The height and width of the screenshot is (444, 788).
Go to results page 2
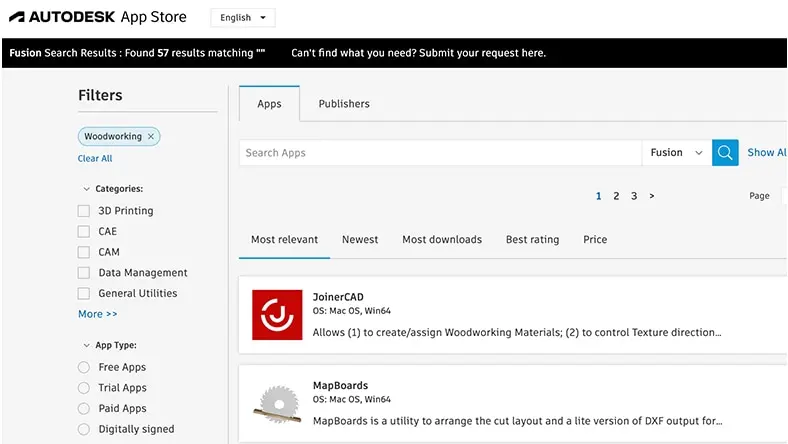(x=616, y=196)
